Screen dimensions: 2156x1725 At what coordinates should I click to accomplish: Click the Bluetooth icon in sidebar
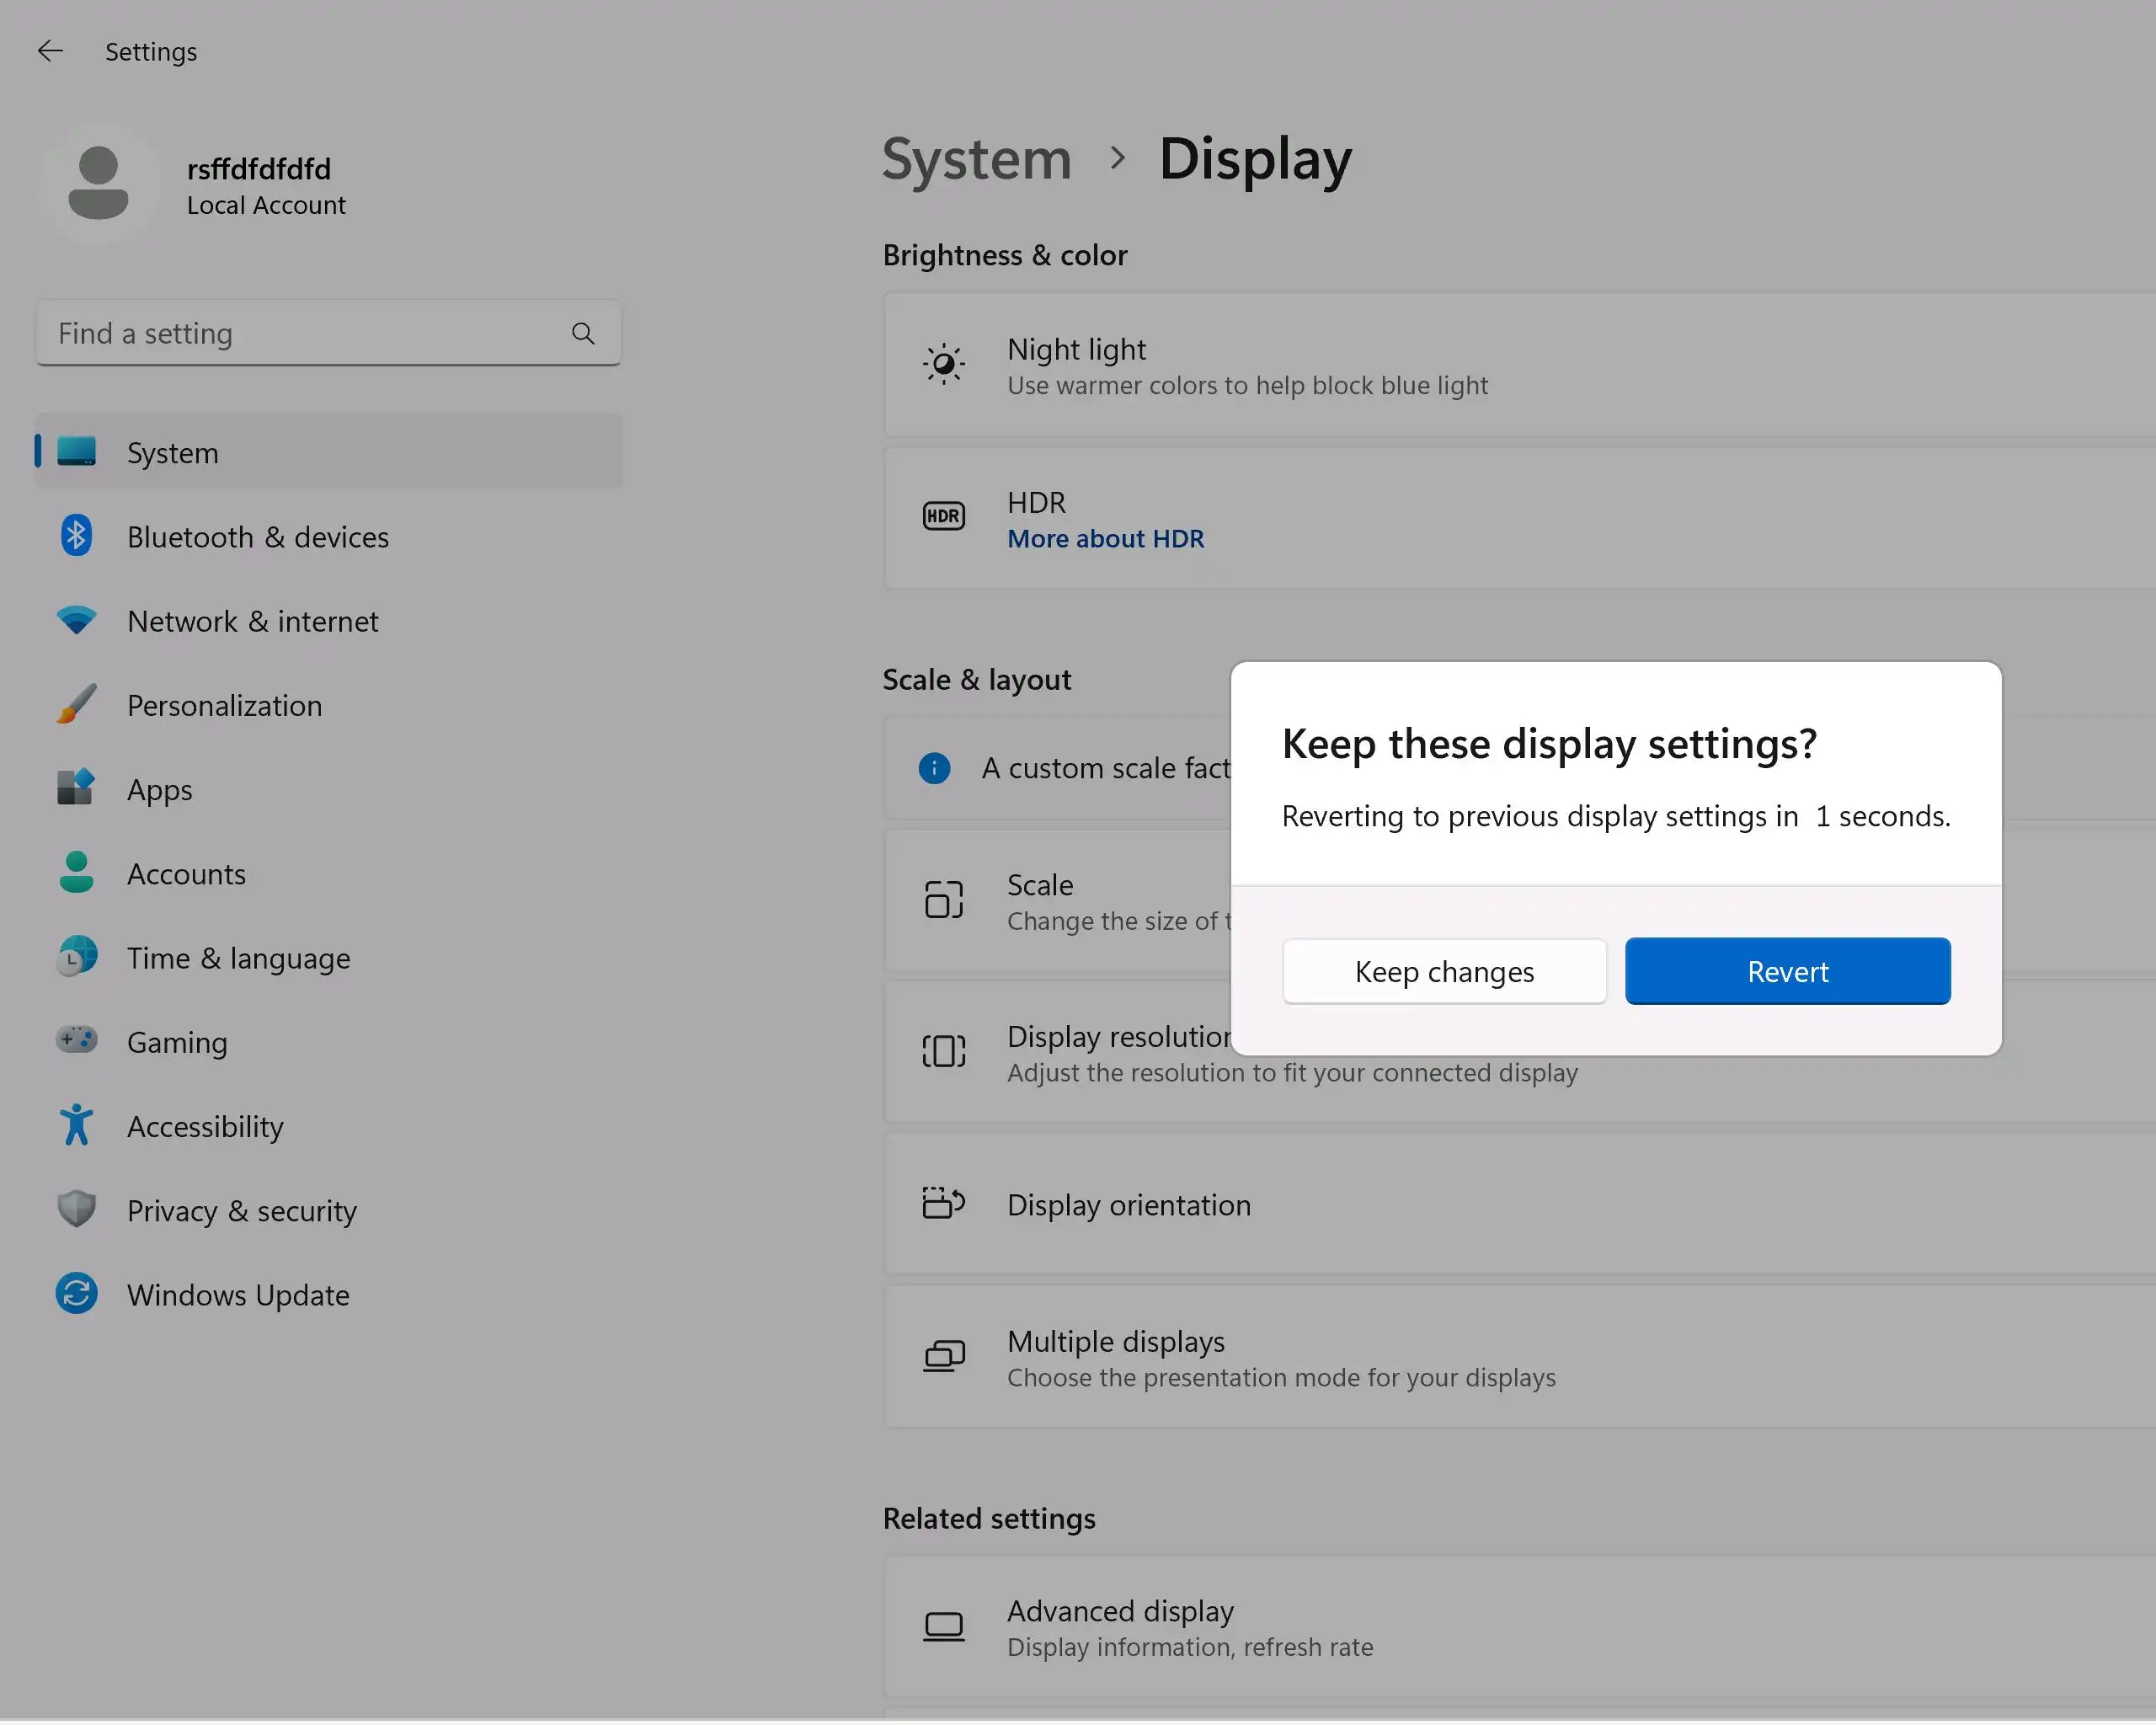coord(76,537)
